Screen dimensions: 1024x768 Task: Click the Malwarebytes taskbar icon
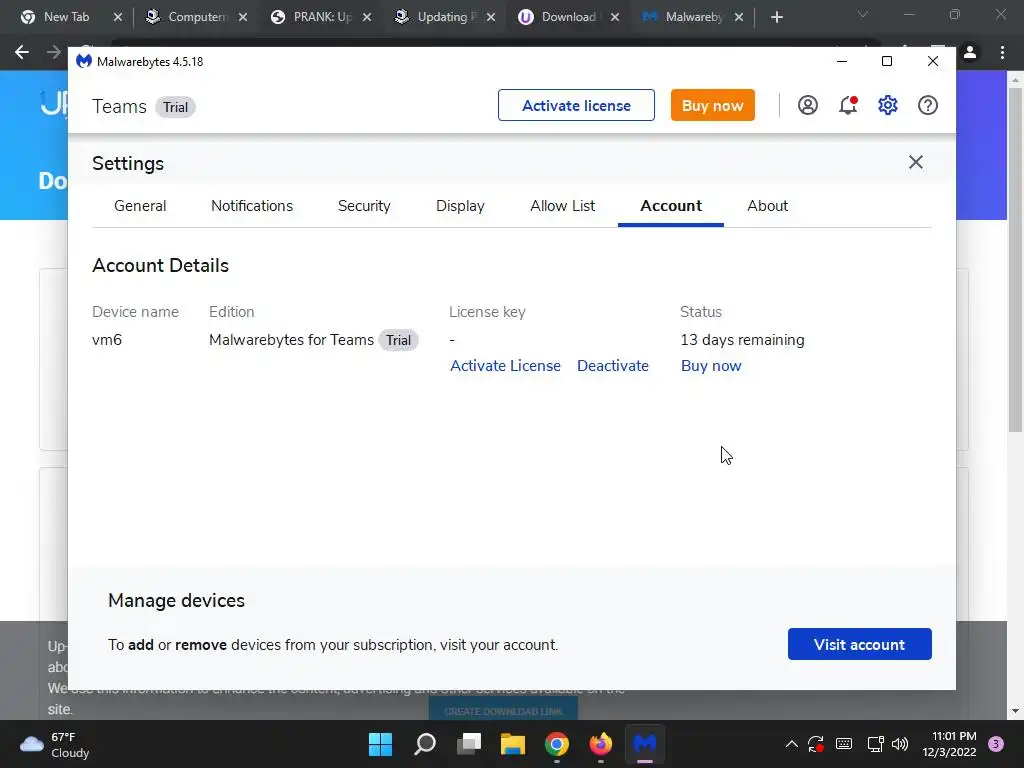click(x=645, y=744)
